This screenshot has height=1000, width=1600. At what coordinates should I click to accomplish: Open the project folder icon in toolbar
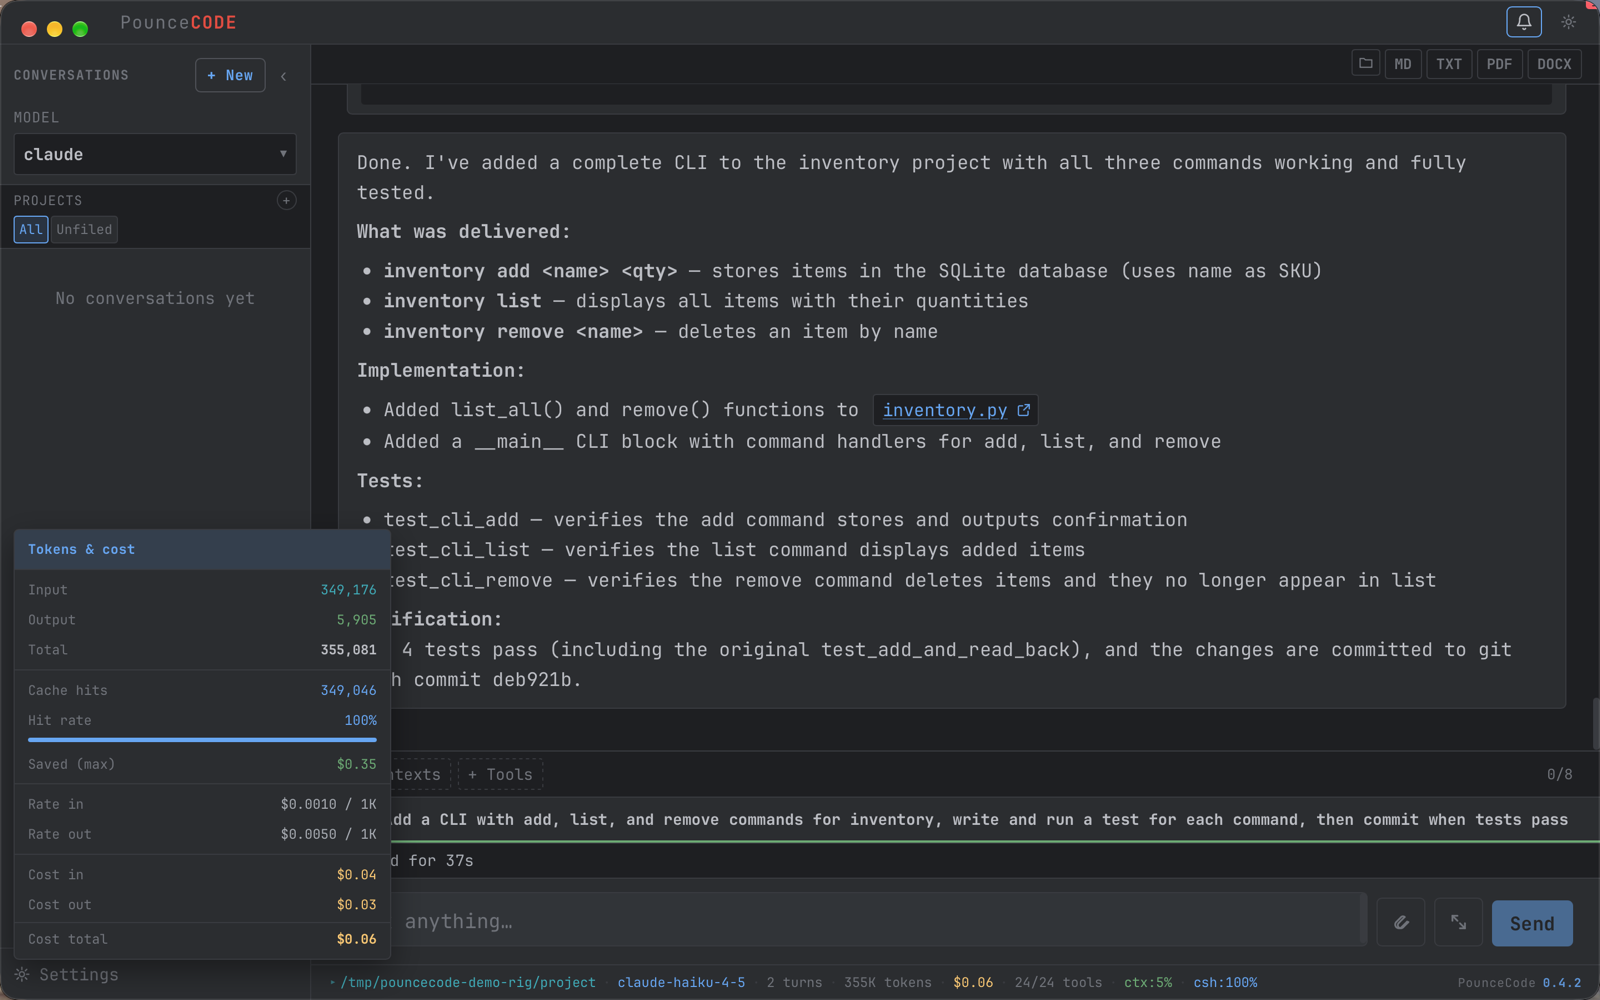tap(1365, 63)
